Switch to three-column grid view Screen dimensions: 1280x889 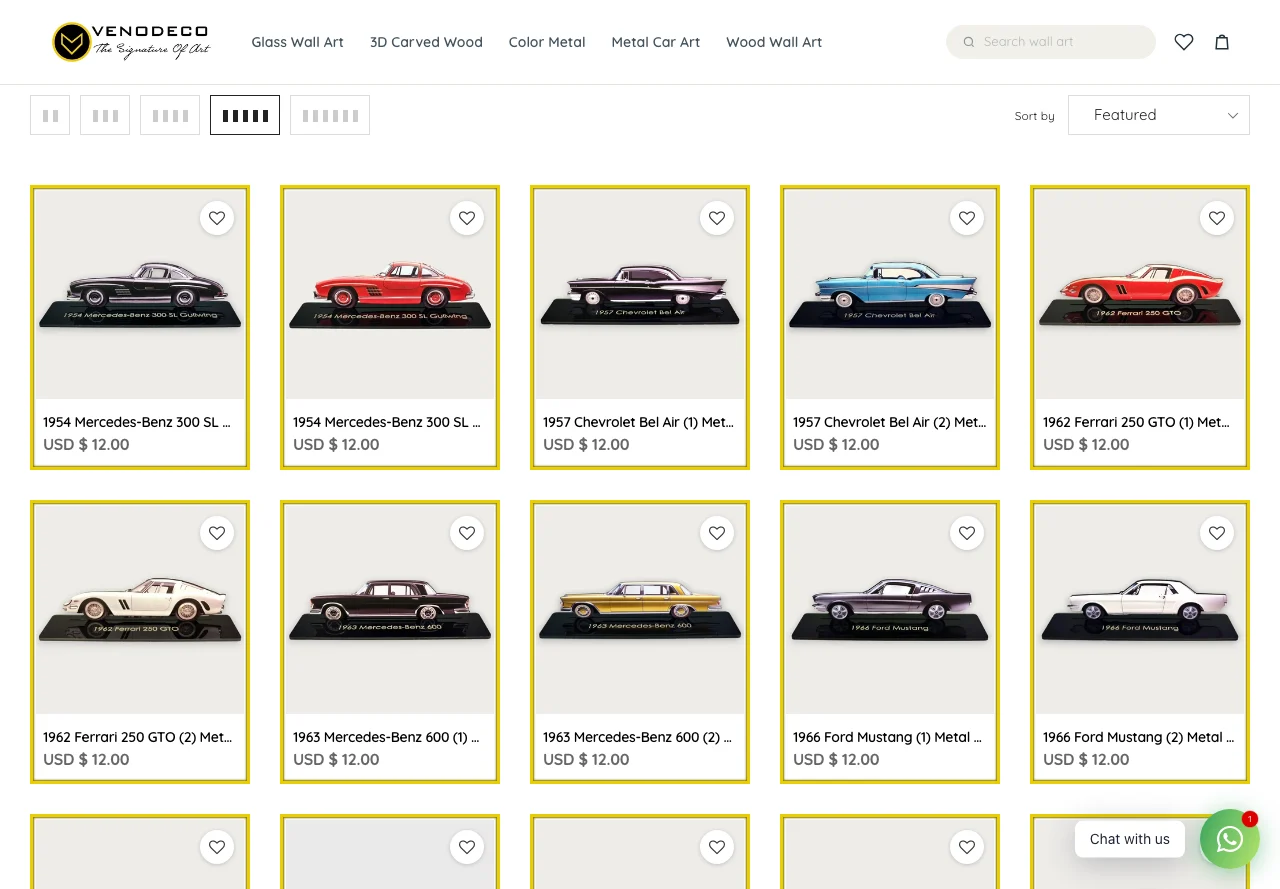pyautogui.click(x=105, y=115)
